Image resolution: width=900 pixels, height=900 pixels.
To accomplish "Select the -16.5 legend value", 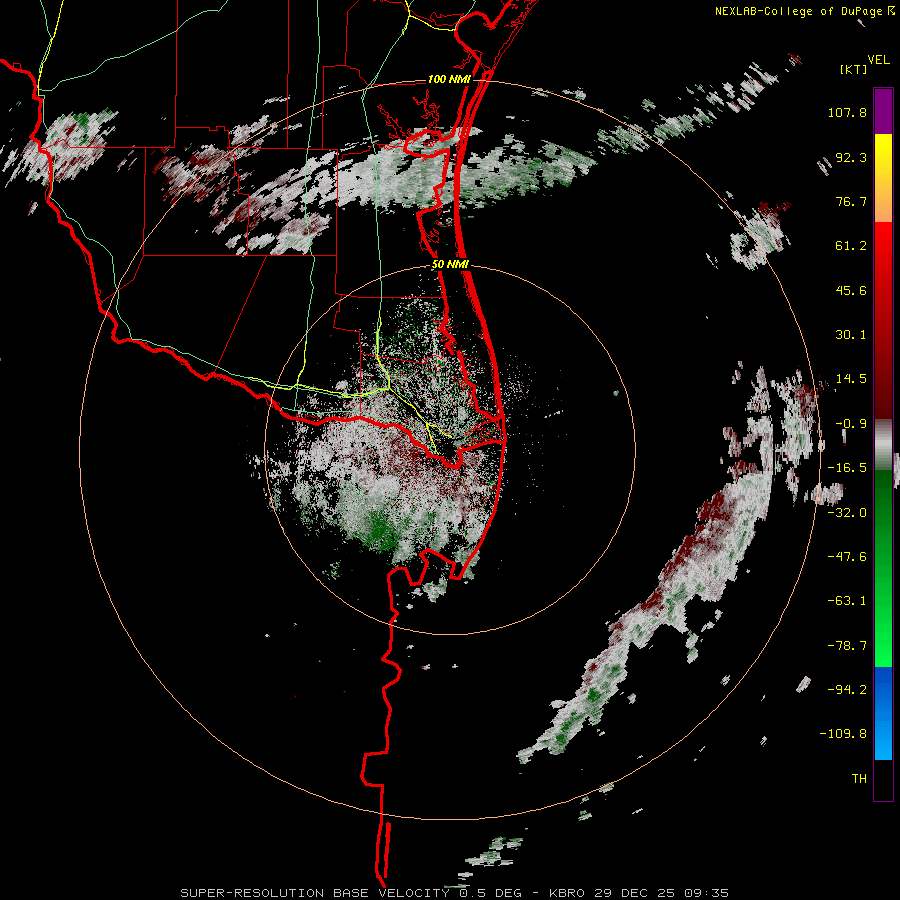I will click(847, 468).
